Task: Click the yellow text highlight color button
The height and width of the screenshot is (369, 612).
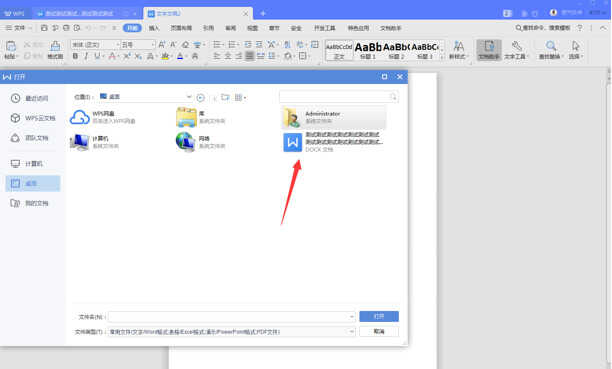Action: click(x=165, y=57)
